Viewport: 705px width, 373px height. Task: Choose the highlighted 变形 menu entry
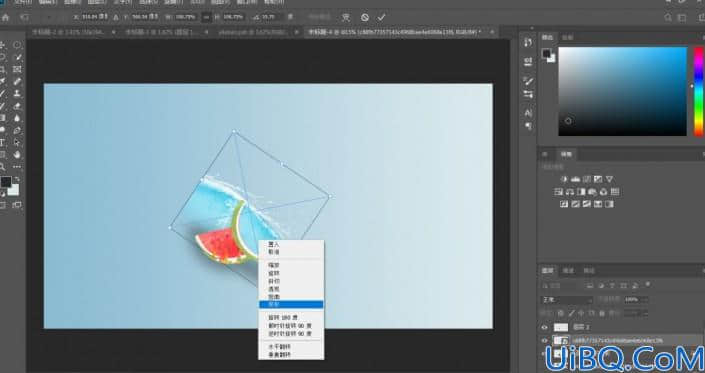click(291, 305)
